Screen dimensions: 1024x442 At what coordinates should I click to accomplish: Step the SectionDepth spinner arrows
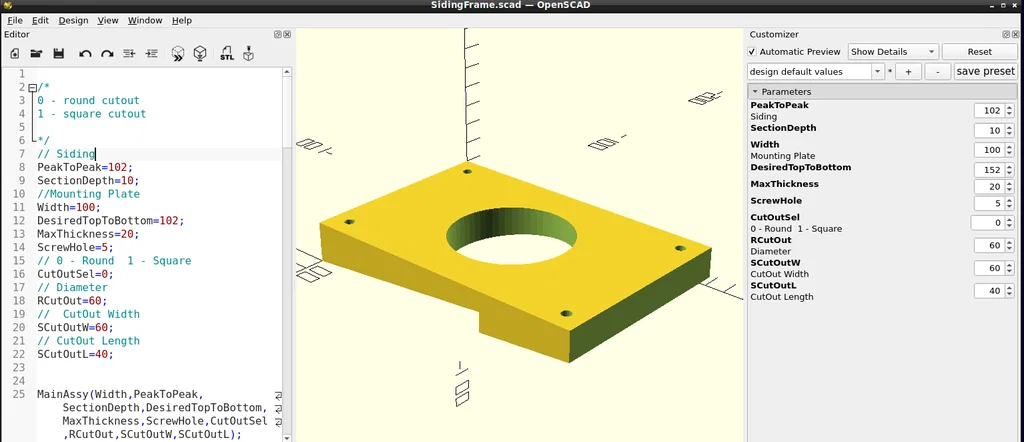1010,131
